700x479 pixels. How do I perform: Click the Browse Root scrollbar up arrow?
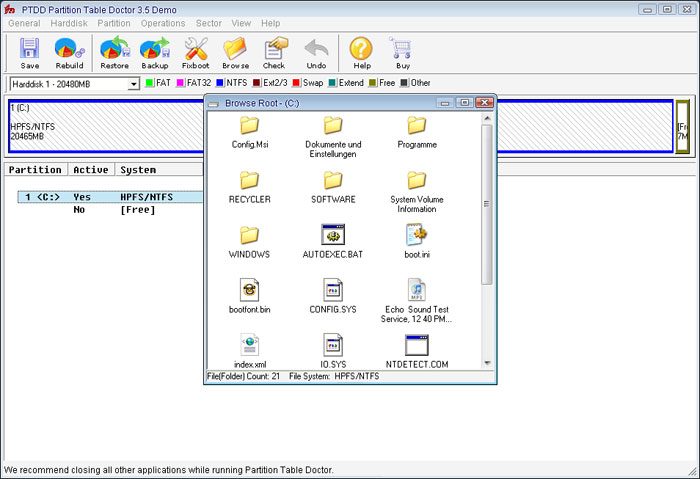[x=487, y=118]
